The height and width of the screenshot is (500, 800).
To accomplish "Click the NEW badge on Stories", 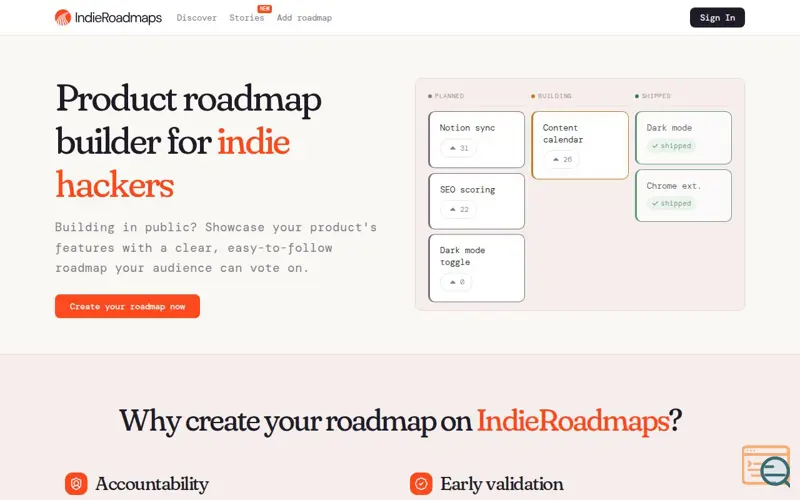I will click(x=264, y=9).
